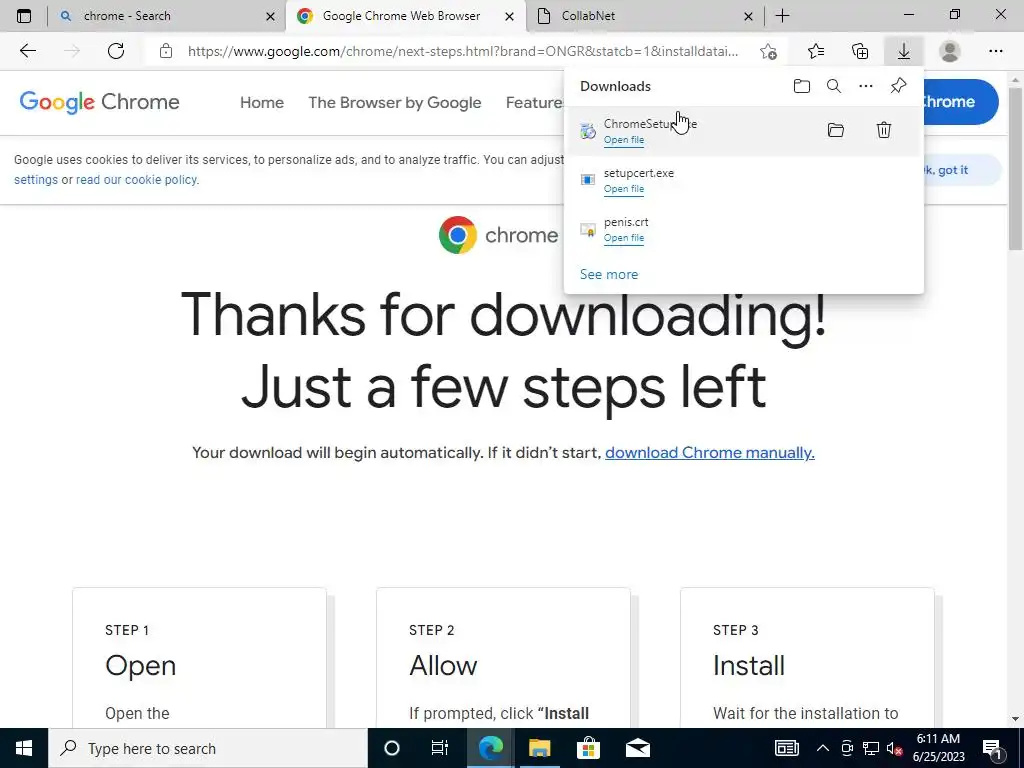Show ChromeSetup.exe in folder
1024x768 pixels.
point(836,130)
